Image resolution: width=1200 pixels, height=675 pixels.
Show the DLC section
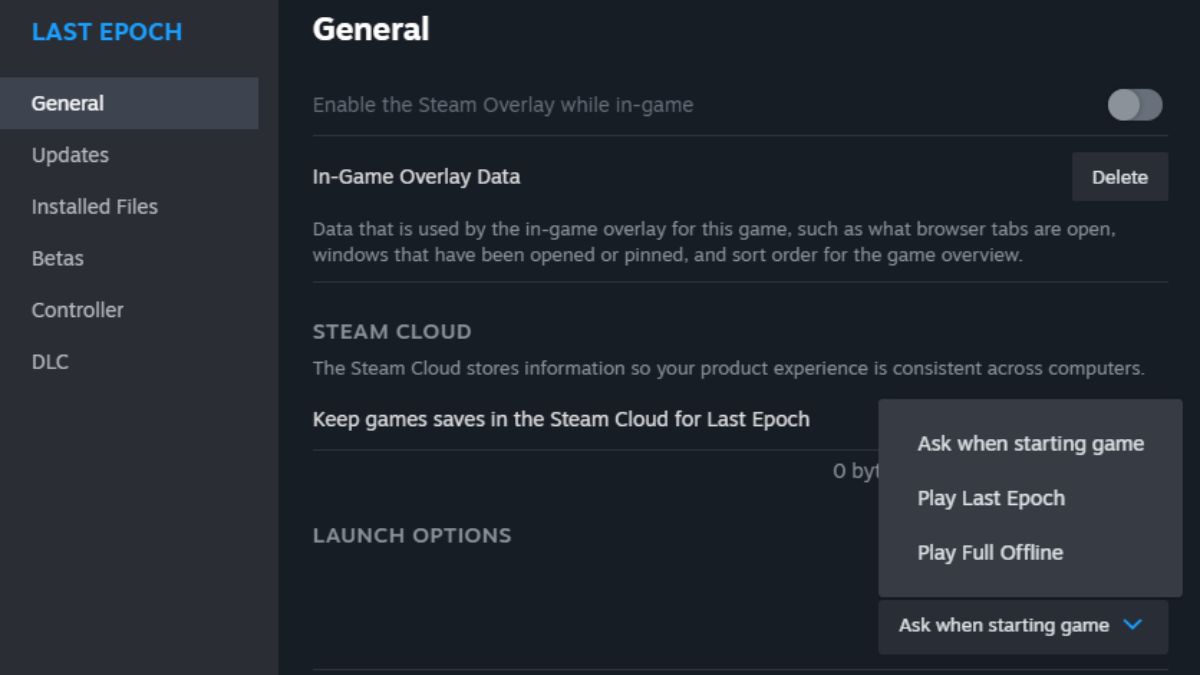pos(50,362)
